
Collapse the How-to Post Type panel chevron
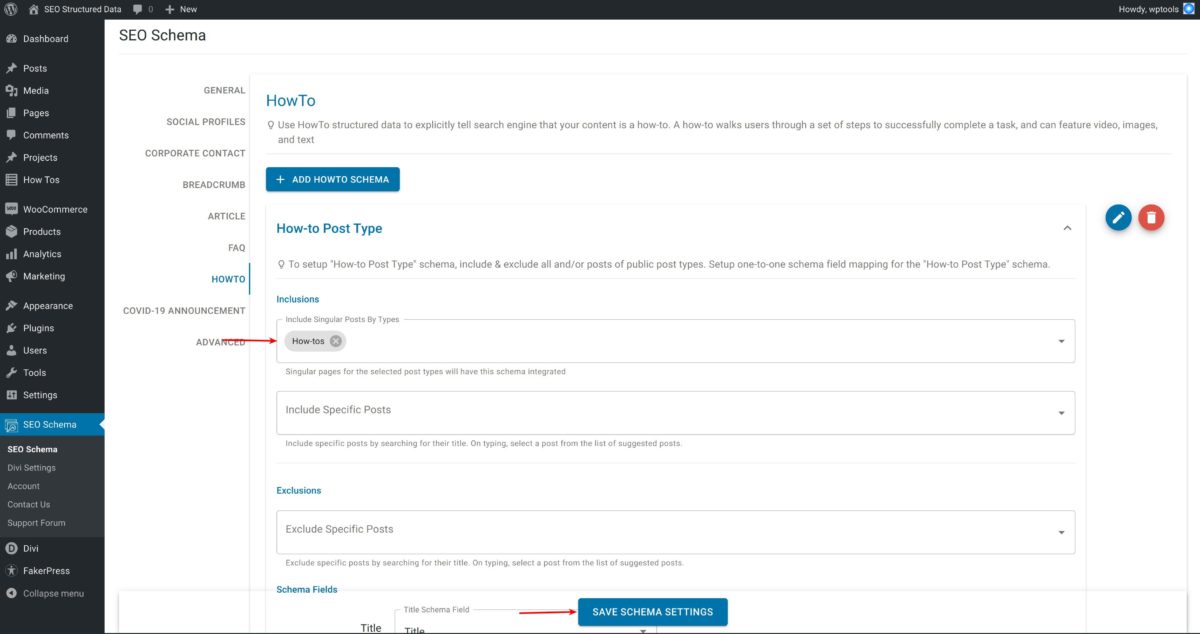1068,228
